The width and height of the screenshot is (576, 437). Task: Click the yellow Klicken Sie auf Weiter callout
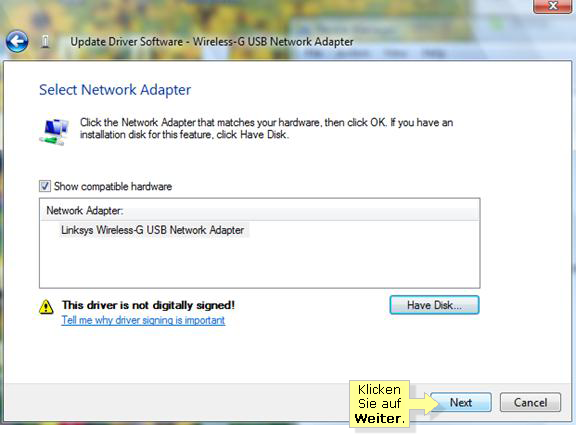coord(379,404)
